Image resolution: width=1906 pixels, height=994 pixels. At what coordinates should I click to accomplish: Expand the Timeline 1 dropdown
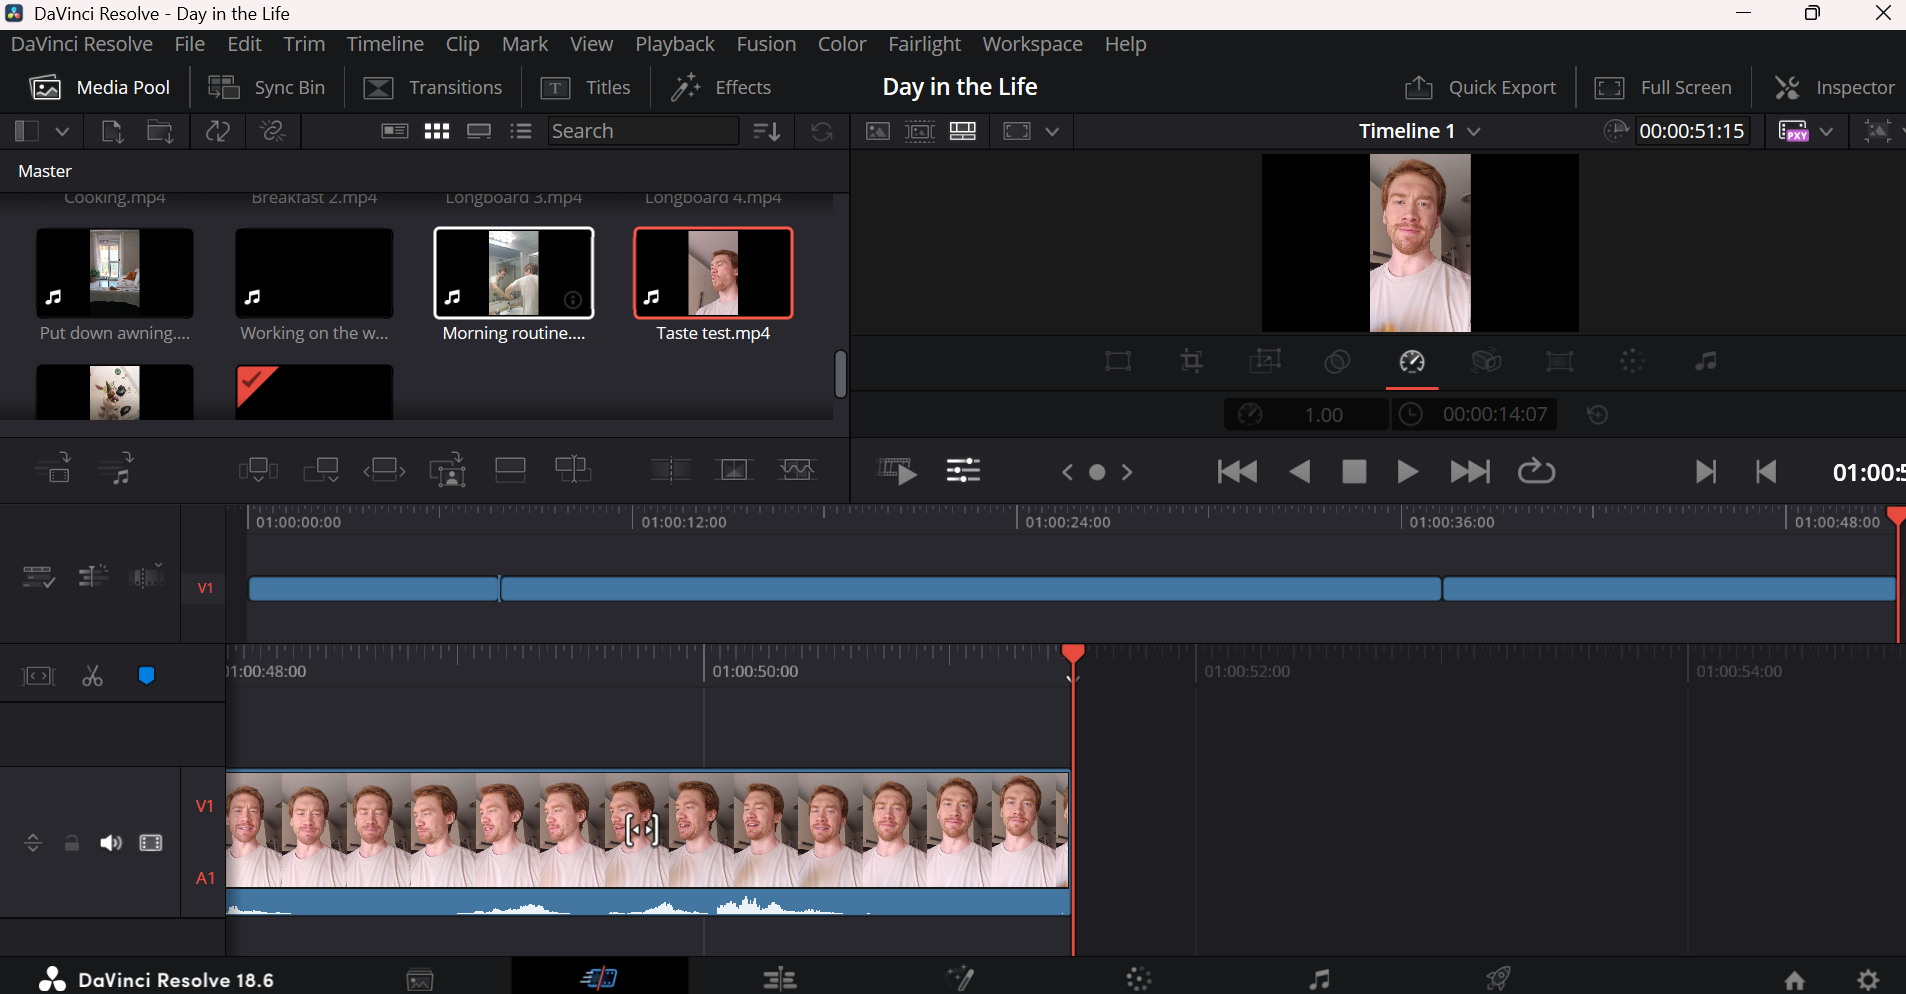click(1474, 132)
